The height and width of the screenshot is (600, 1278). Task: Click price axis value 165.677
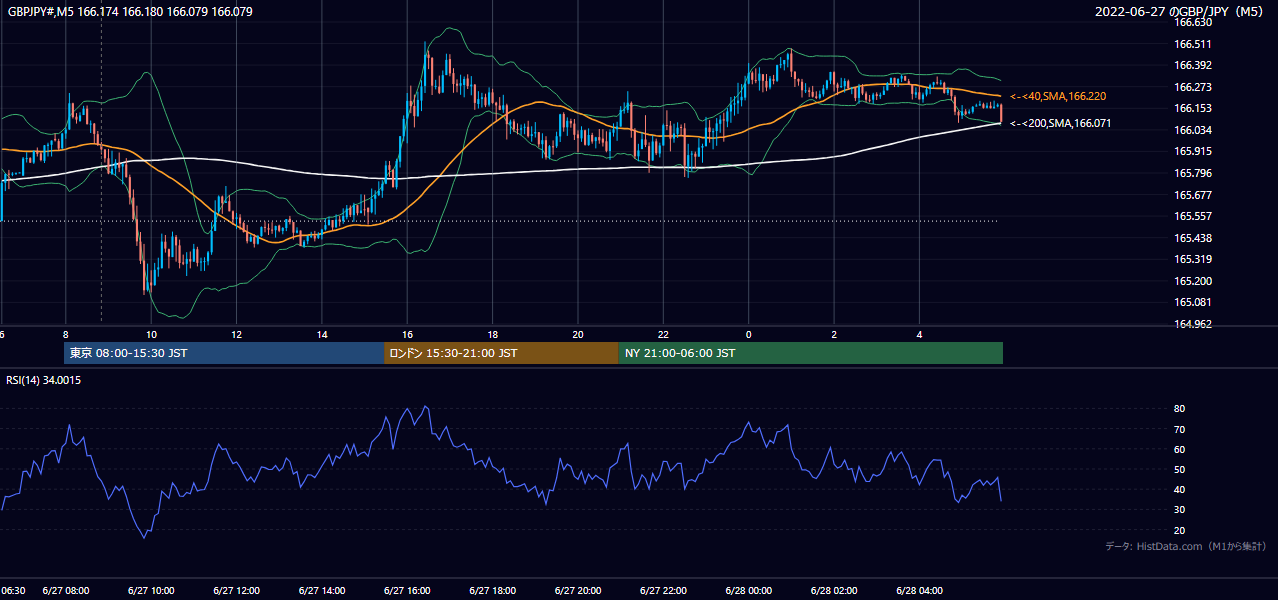[x=1193, y=195]
